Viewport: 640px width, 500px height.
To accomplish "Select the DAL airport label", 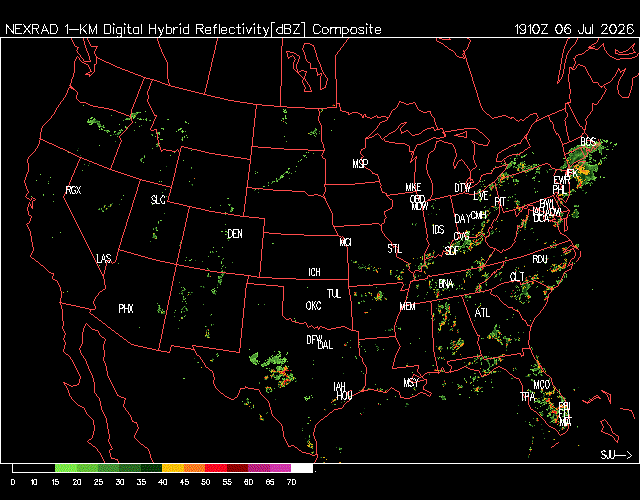I will [x=325, y=345].
